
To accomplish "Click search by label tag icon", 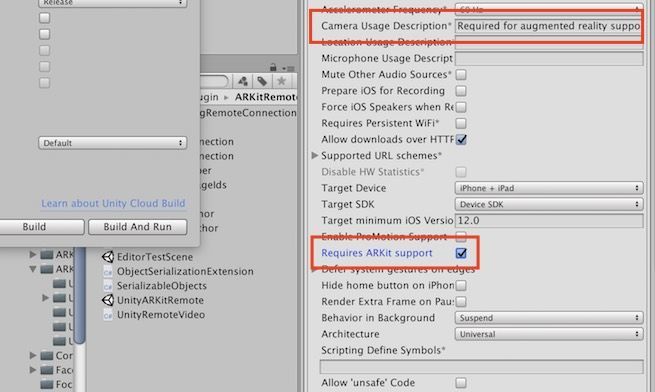I will tap(262, 81).
